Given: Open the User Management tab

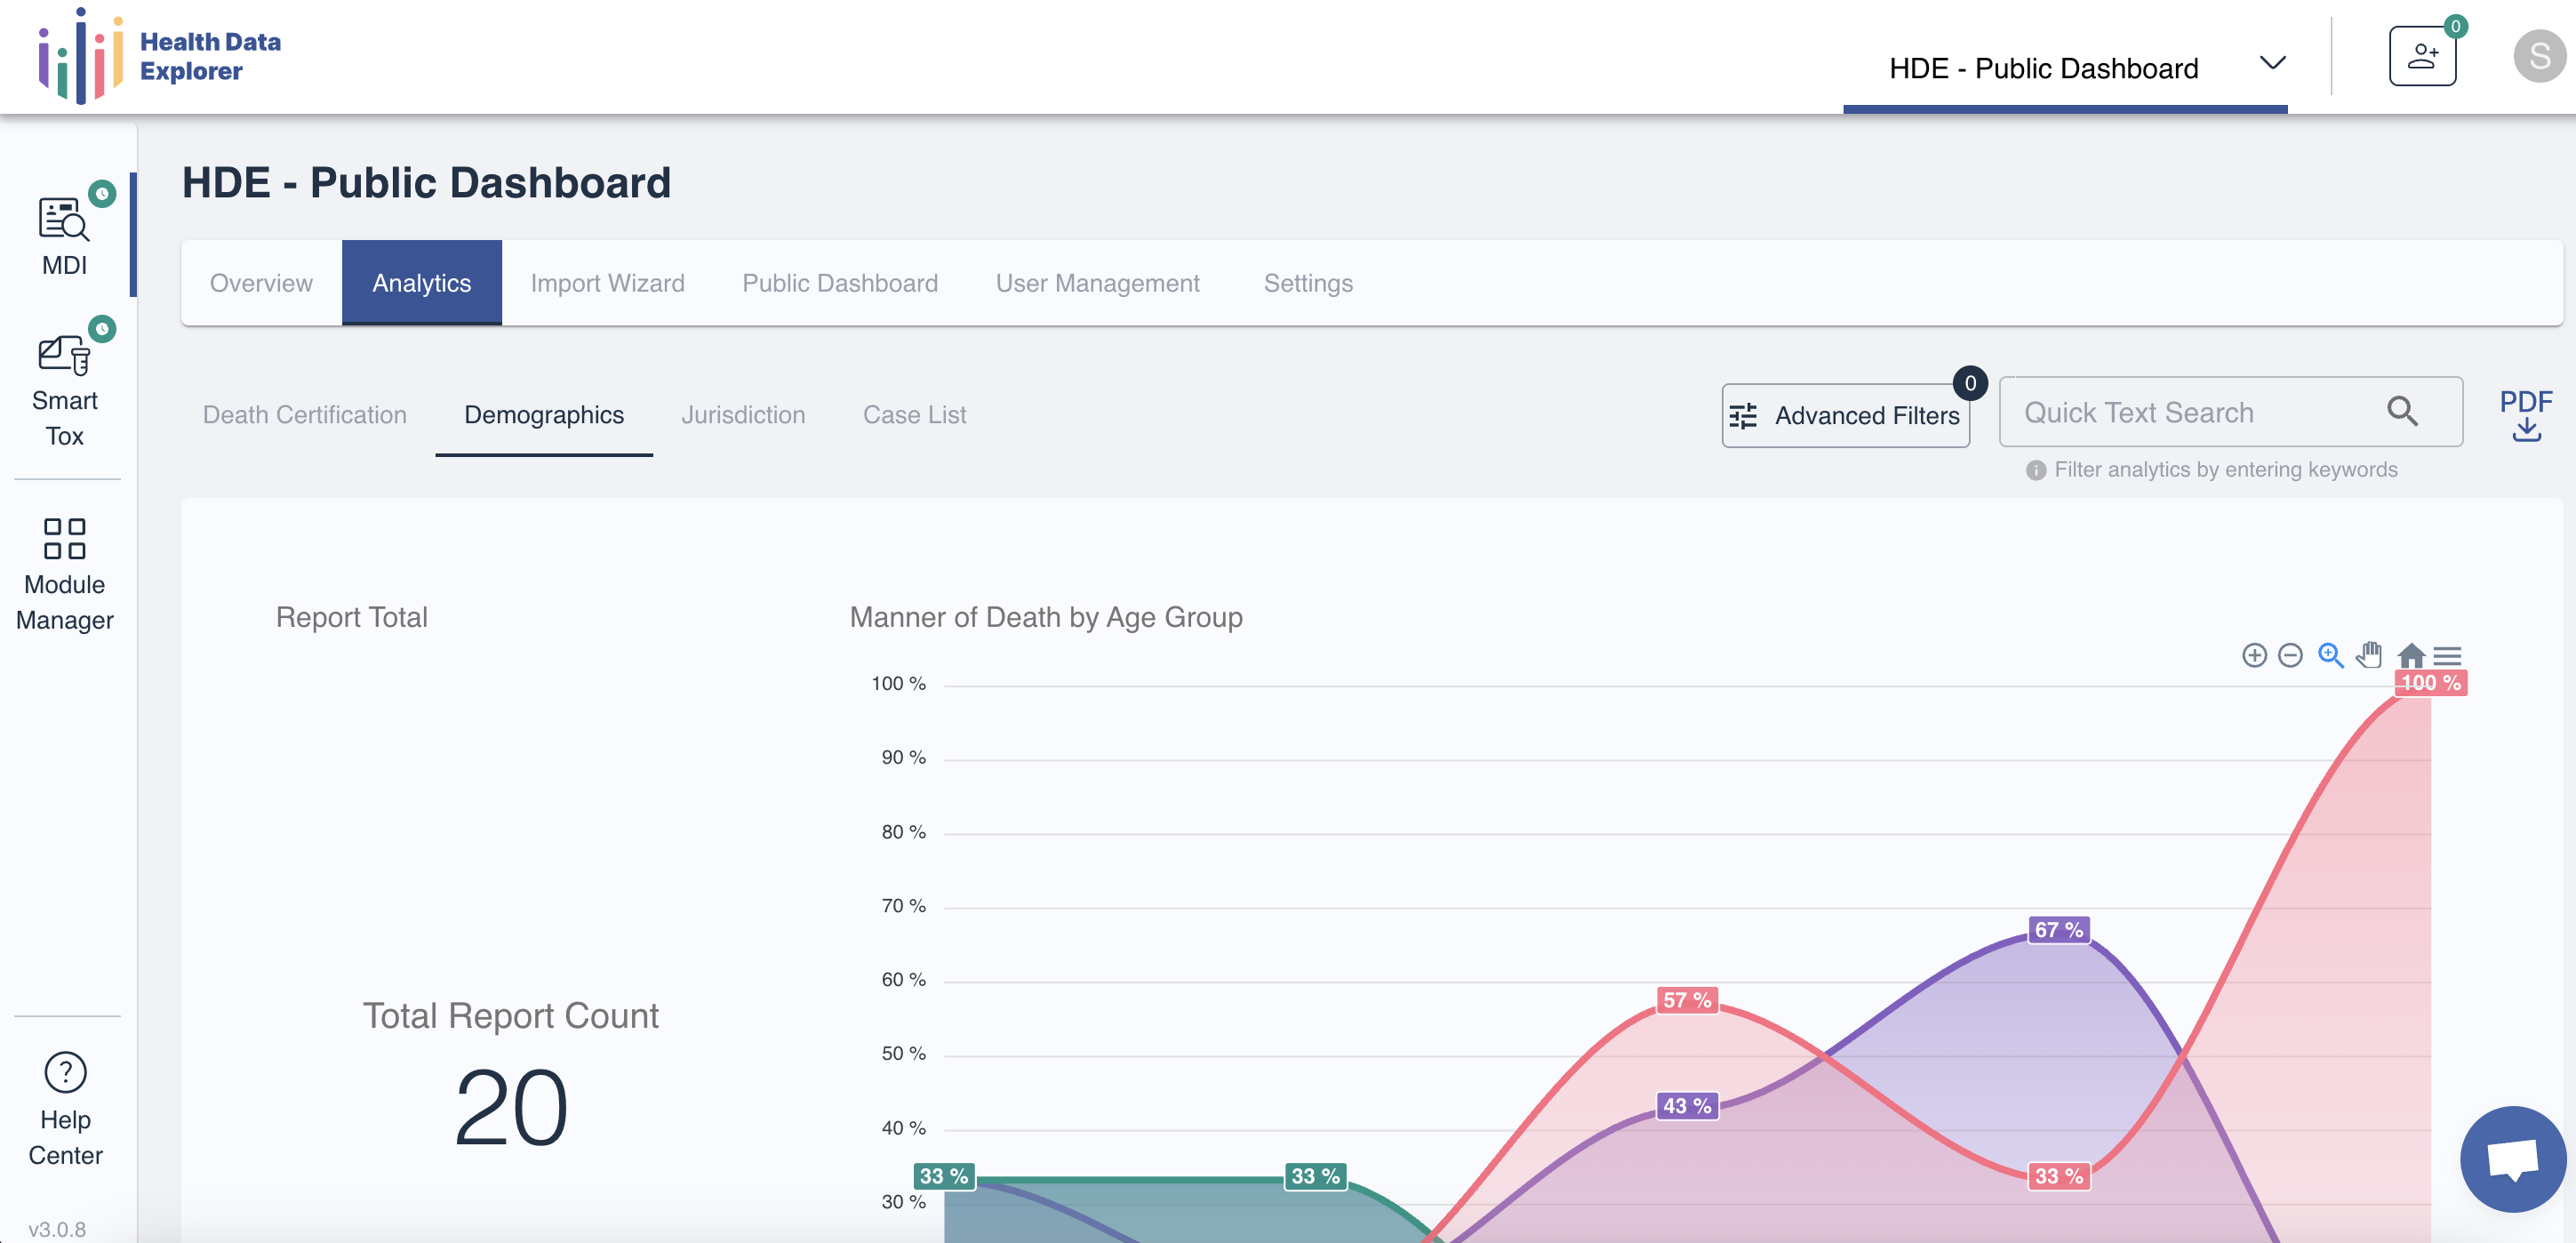Looking at the screenshot, I should 1097,283.
